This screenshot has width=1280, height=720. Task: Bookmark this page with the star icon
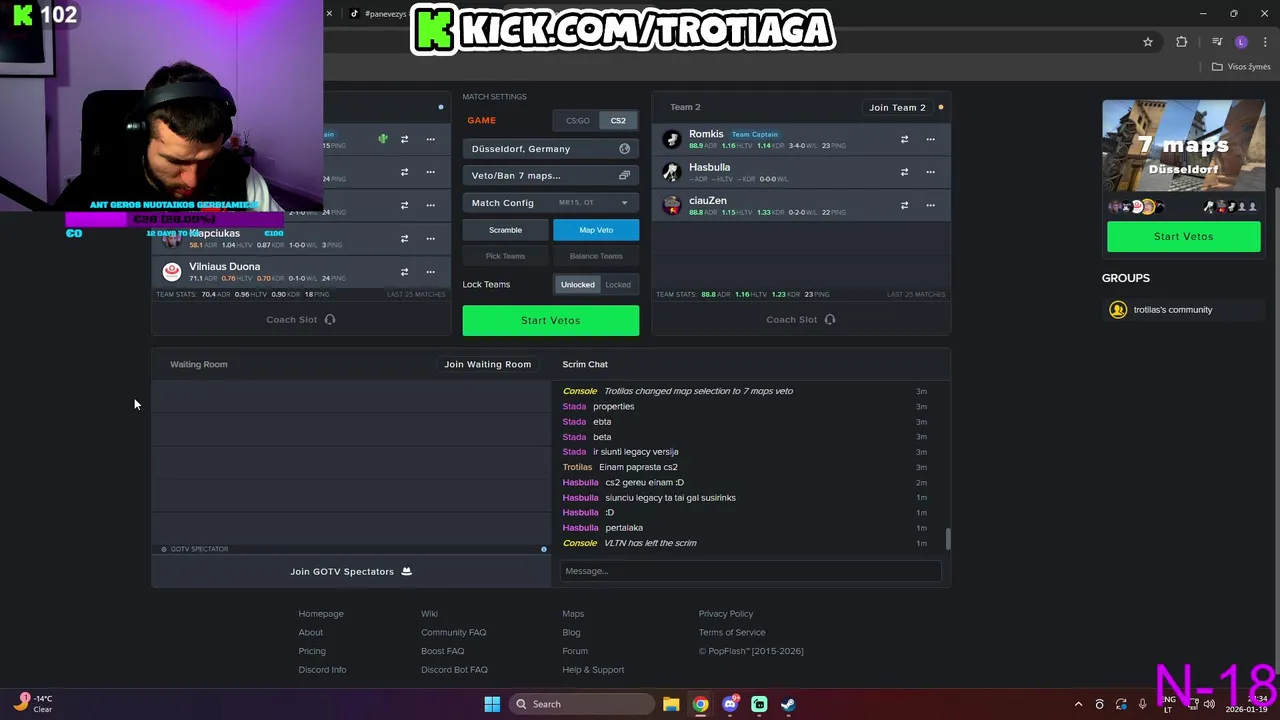1148,42
